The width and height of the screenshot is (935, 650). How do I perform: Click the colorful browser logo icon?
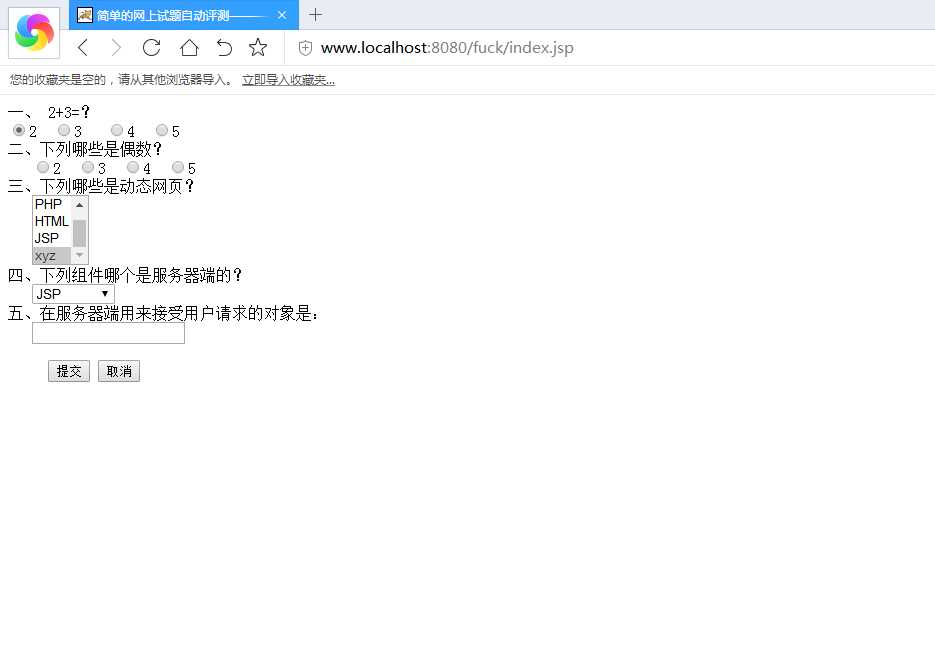click(x=34, y=32)
